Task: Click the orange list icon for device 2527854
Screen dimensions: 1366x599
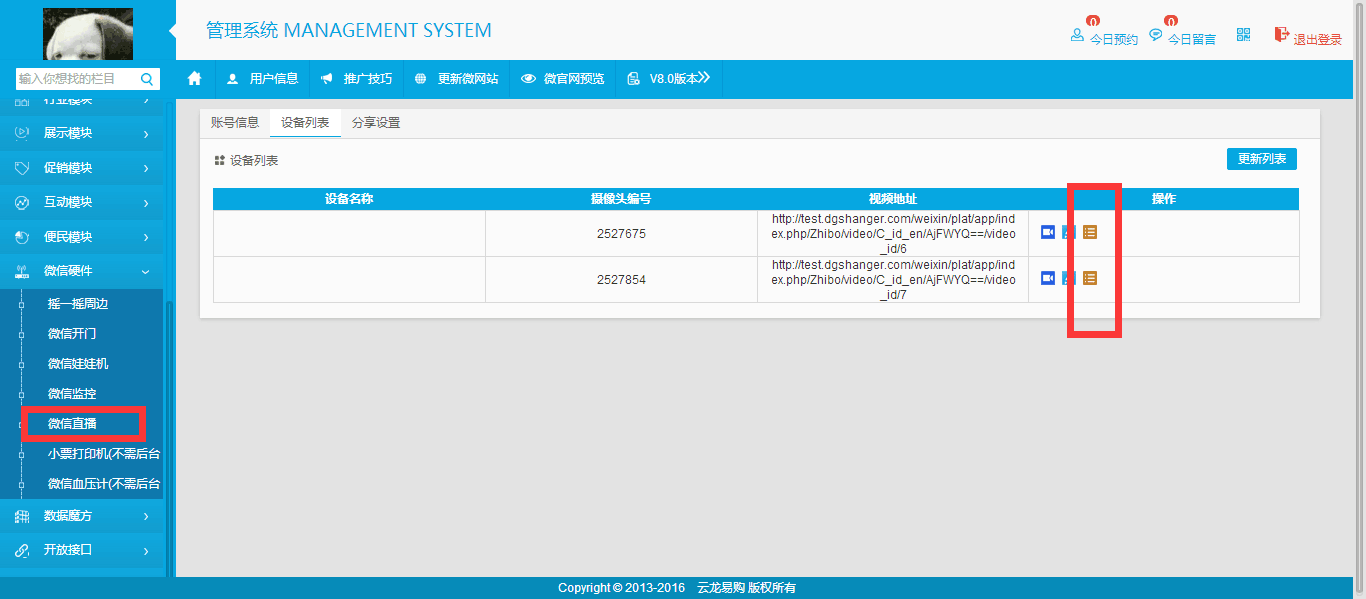Action: tap(1090, 278)
